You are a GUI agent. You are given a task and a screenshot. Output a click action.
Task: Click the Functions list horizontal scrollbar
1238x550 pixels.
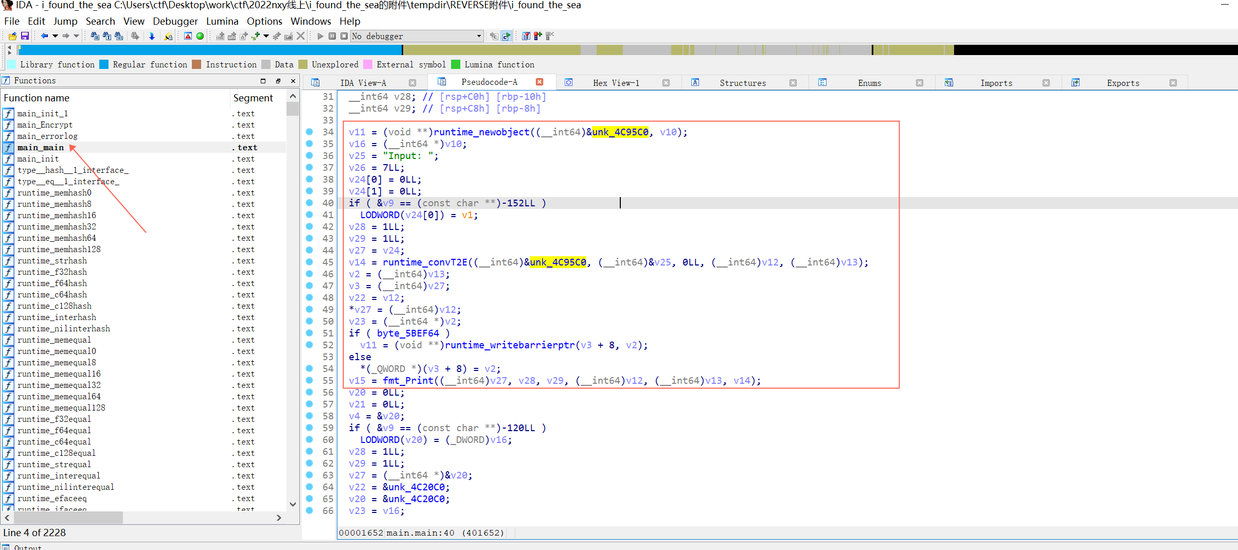pyautogui.click(x=143, y=518)
